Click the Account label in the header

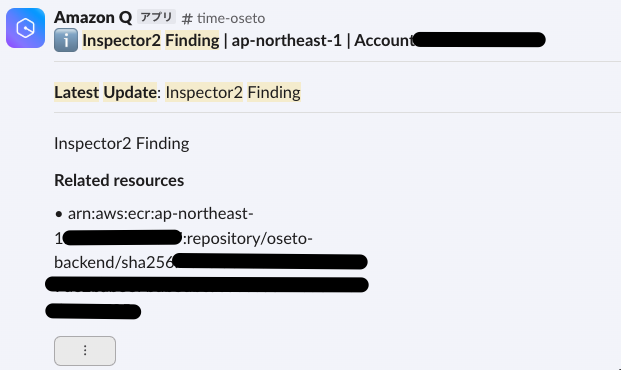coord(384,40)
